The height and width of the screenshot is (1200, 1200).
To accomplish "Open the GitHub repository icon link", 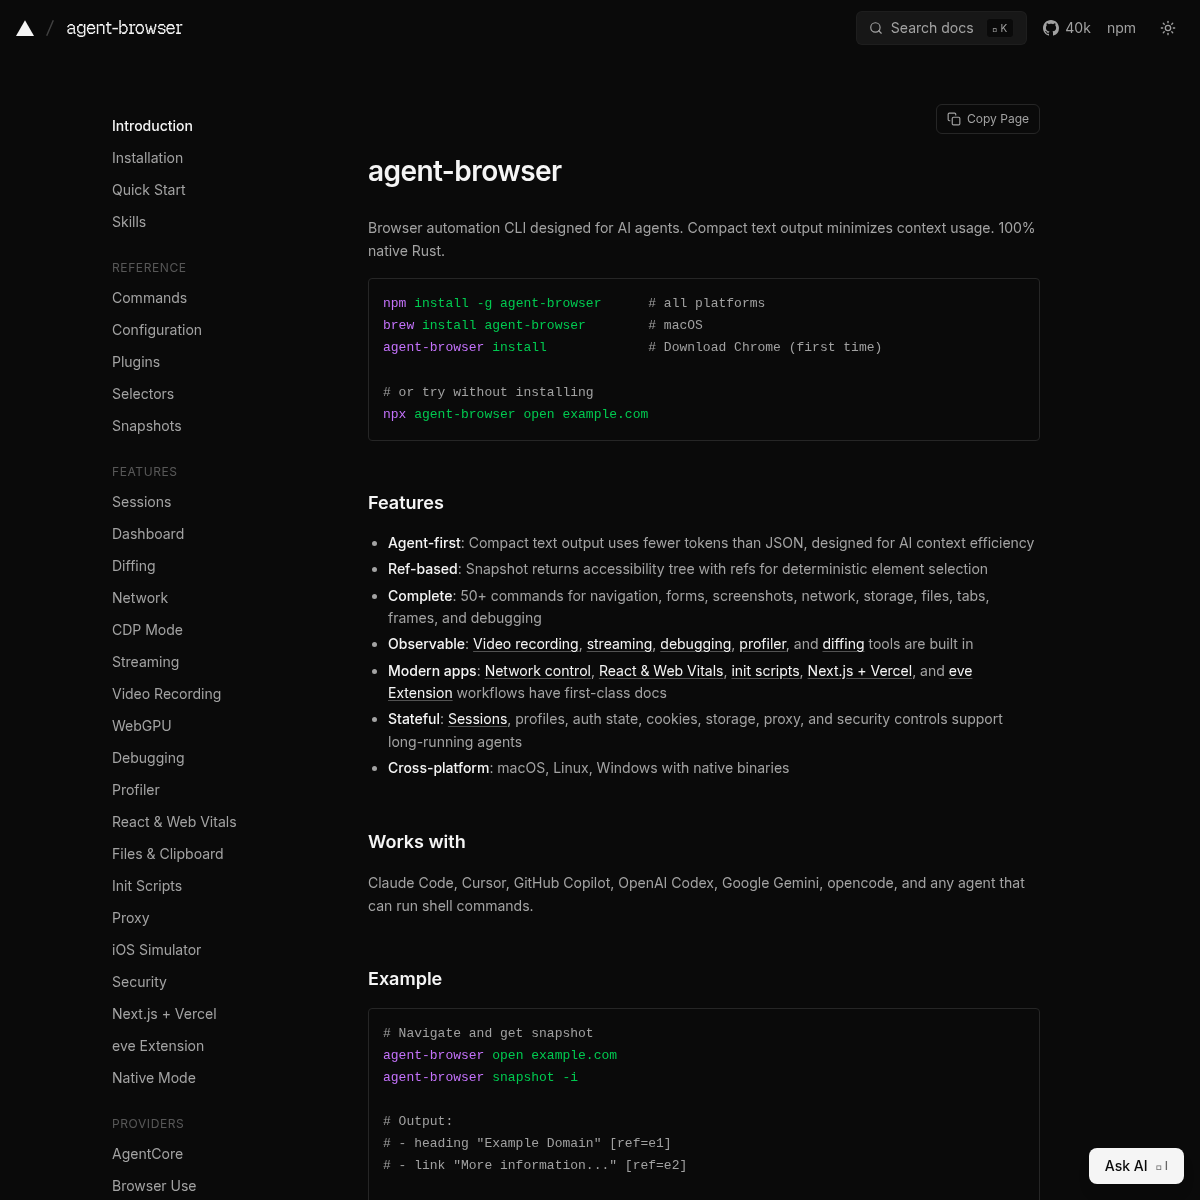I will pos(1051,28).
